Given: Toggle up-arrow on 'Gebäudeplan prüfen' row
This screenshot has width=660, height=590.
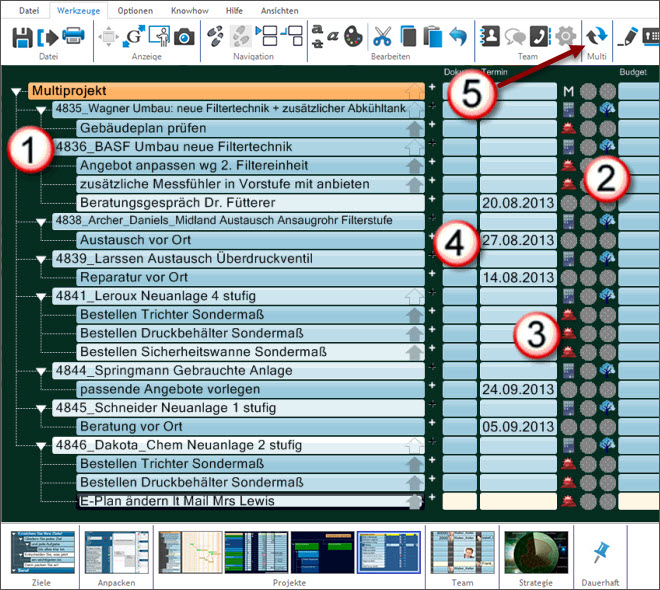Looking at the screenshot, I should (413, 128).
